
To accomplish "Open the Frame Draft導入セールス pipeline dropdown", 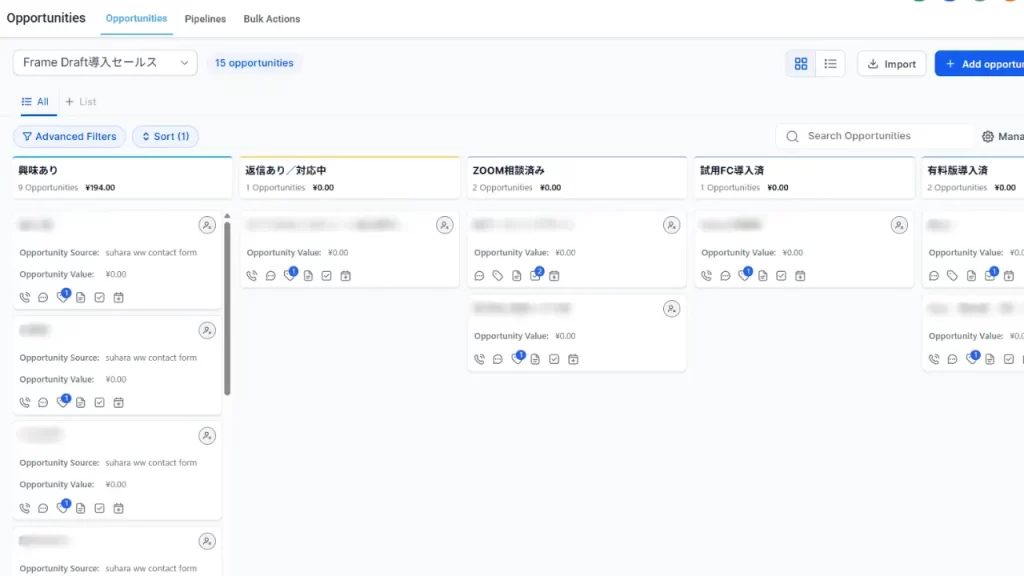I will click(x=105, y=62).
